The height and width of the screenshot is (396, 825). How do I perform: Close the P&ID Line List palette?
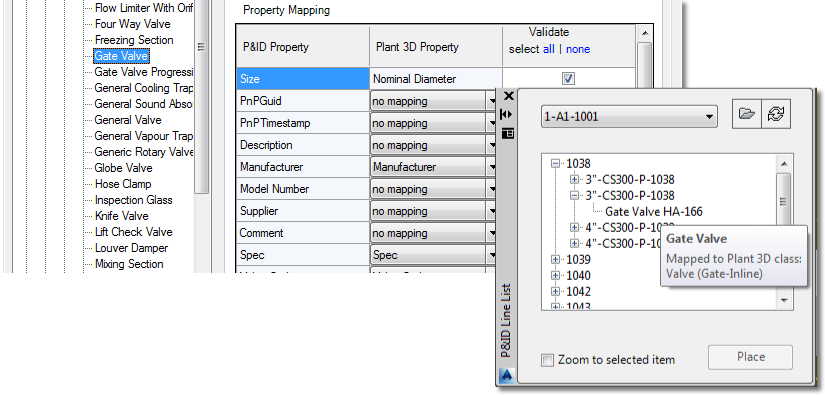[509, 96]
